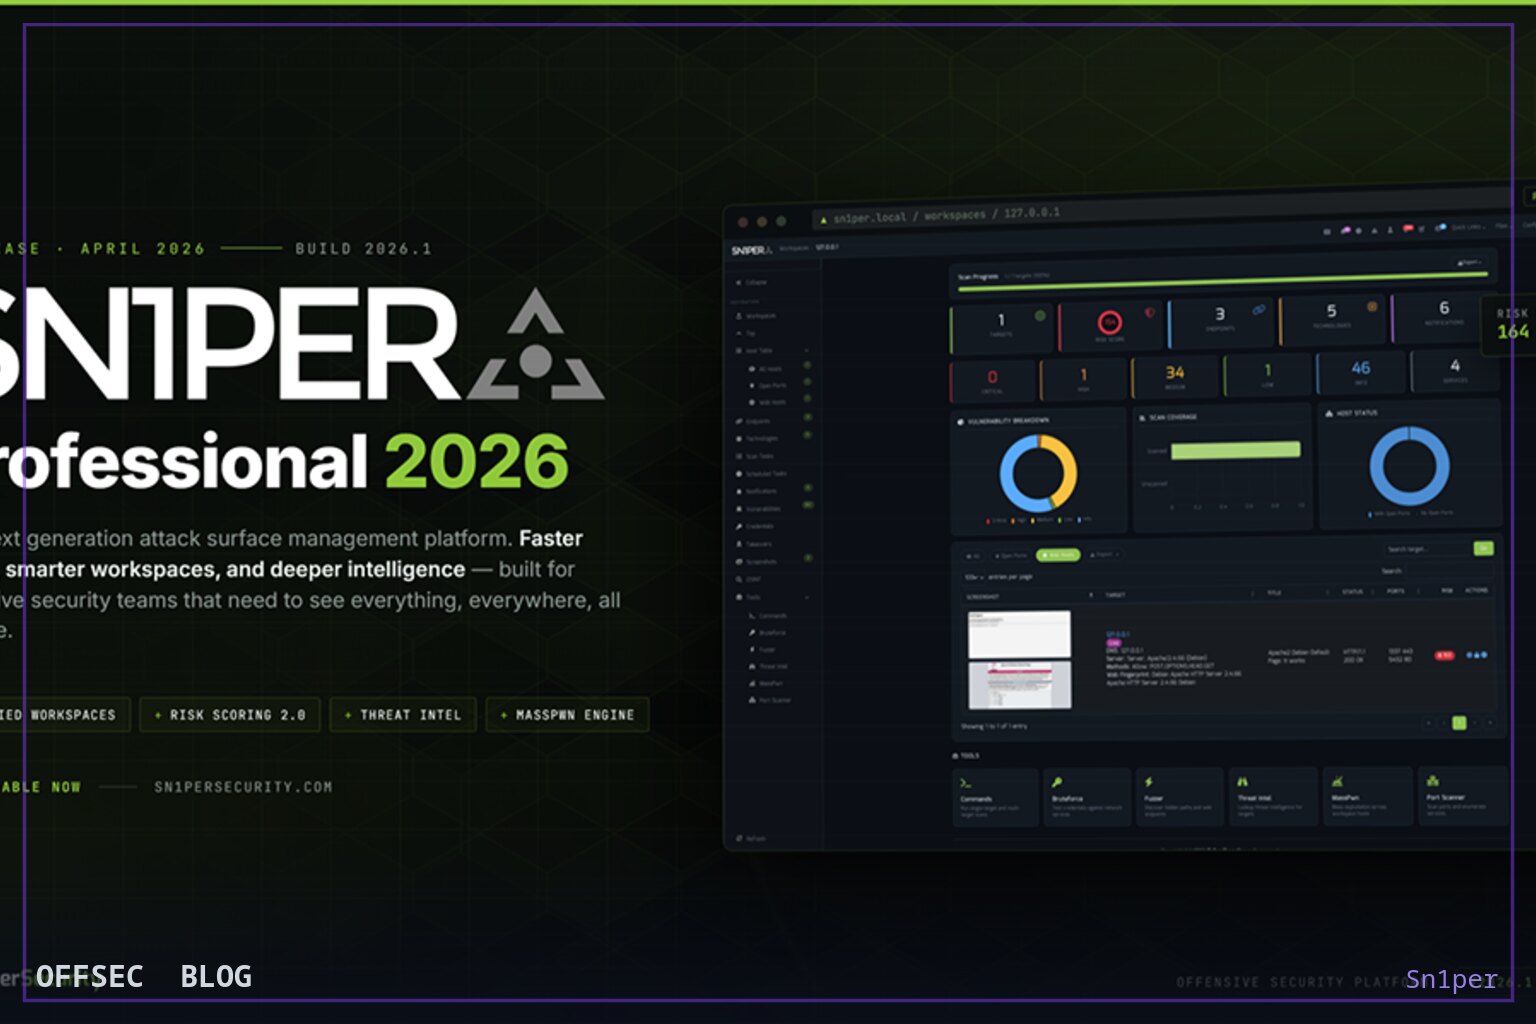Select the Open Ports filter tab
The height and width of the screenshot is (1024, 1536).
click(1010, 555)
